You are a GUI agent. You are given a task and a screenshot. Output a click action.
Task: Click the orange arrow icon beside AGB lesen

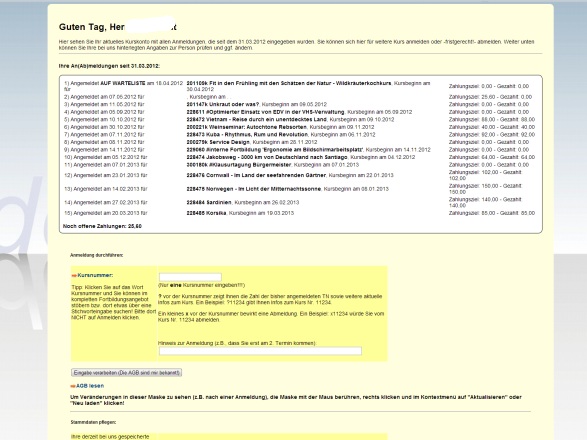73,386
